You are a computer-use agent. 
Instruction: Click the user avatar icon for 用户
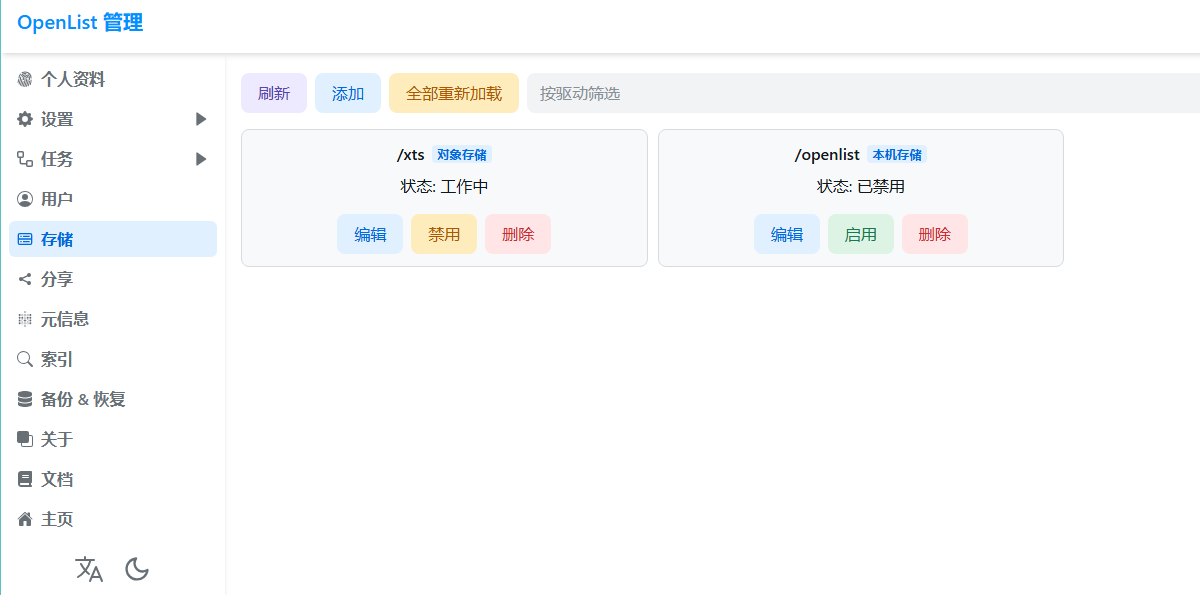pyautogui.click(x=25, y=199)
